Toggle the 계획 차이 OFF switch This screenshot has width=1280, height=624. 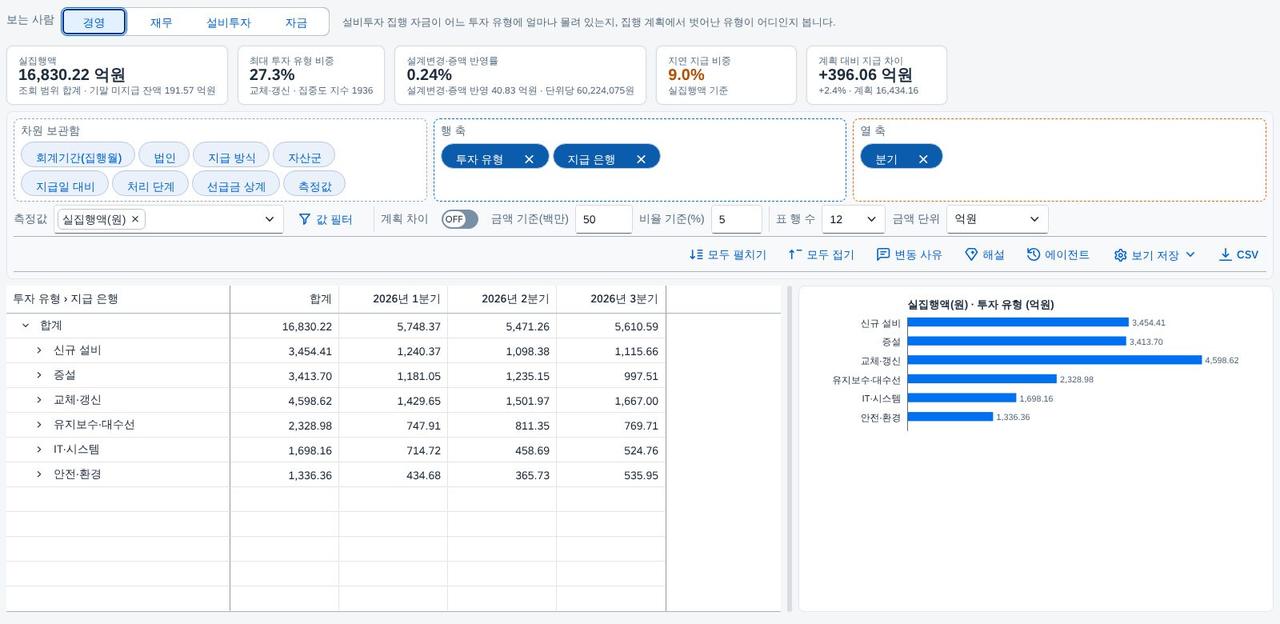pyautogui.click(x=459, y=219)
